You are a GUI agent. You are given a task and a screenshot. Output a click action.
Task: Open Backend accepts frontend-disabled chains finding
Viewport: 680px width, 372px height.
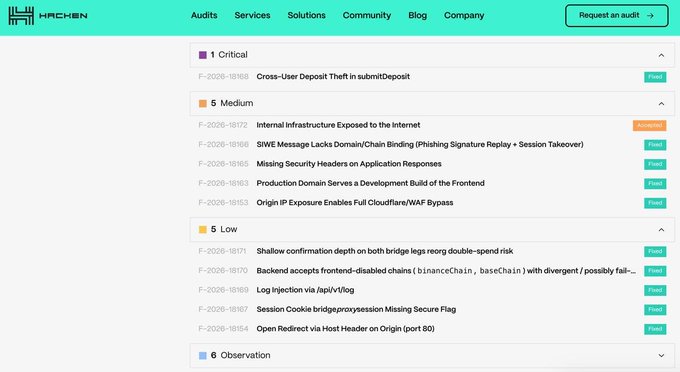point(446,271)
